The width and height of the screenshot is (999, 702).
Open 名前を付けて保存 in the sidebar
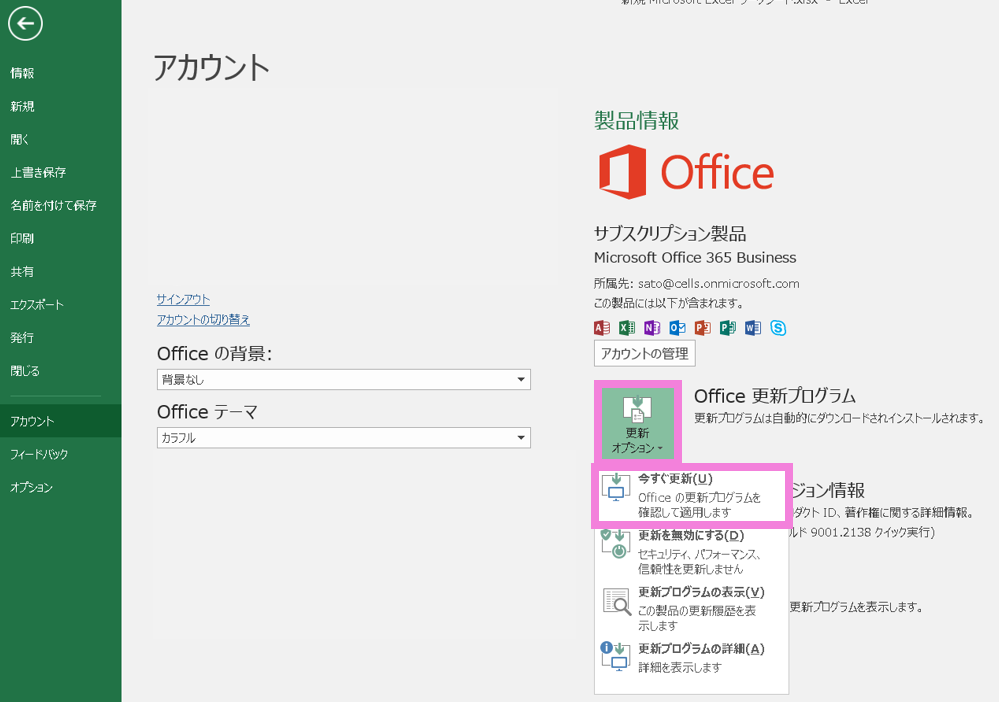54,205
